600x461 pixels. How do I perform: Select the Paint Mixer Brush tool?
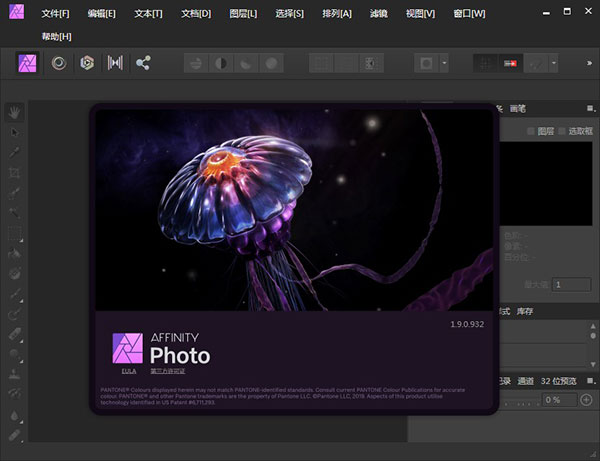click(15, 314)
